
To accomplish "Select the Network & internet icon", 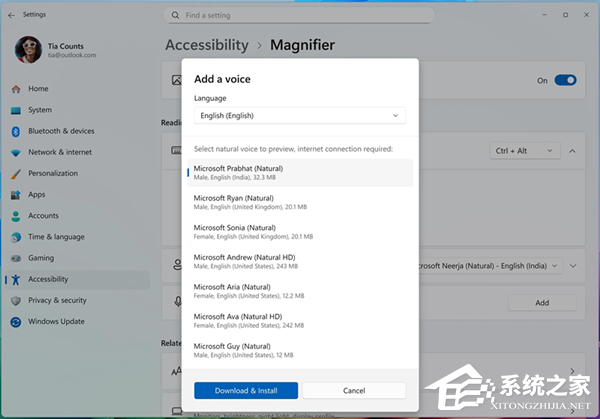I will [x=16, y=152].
